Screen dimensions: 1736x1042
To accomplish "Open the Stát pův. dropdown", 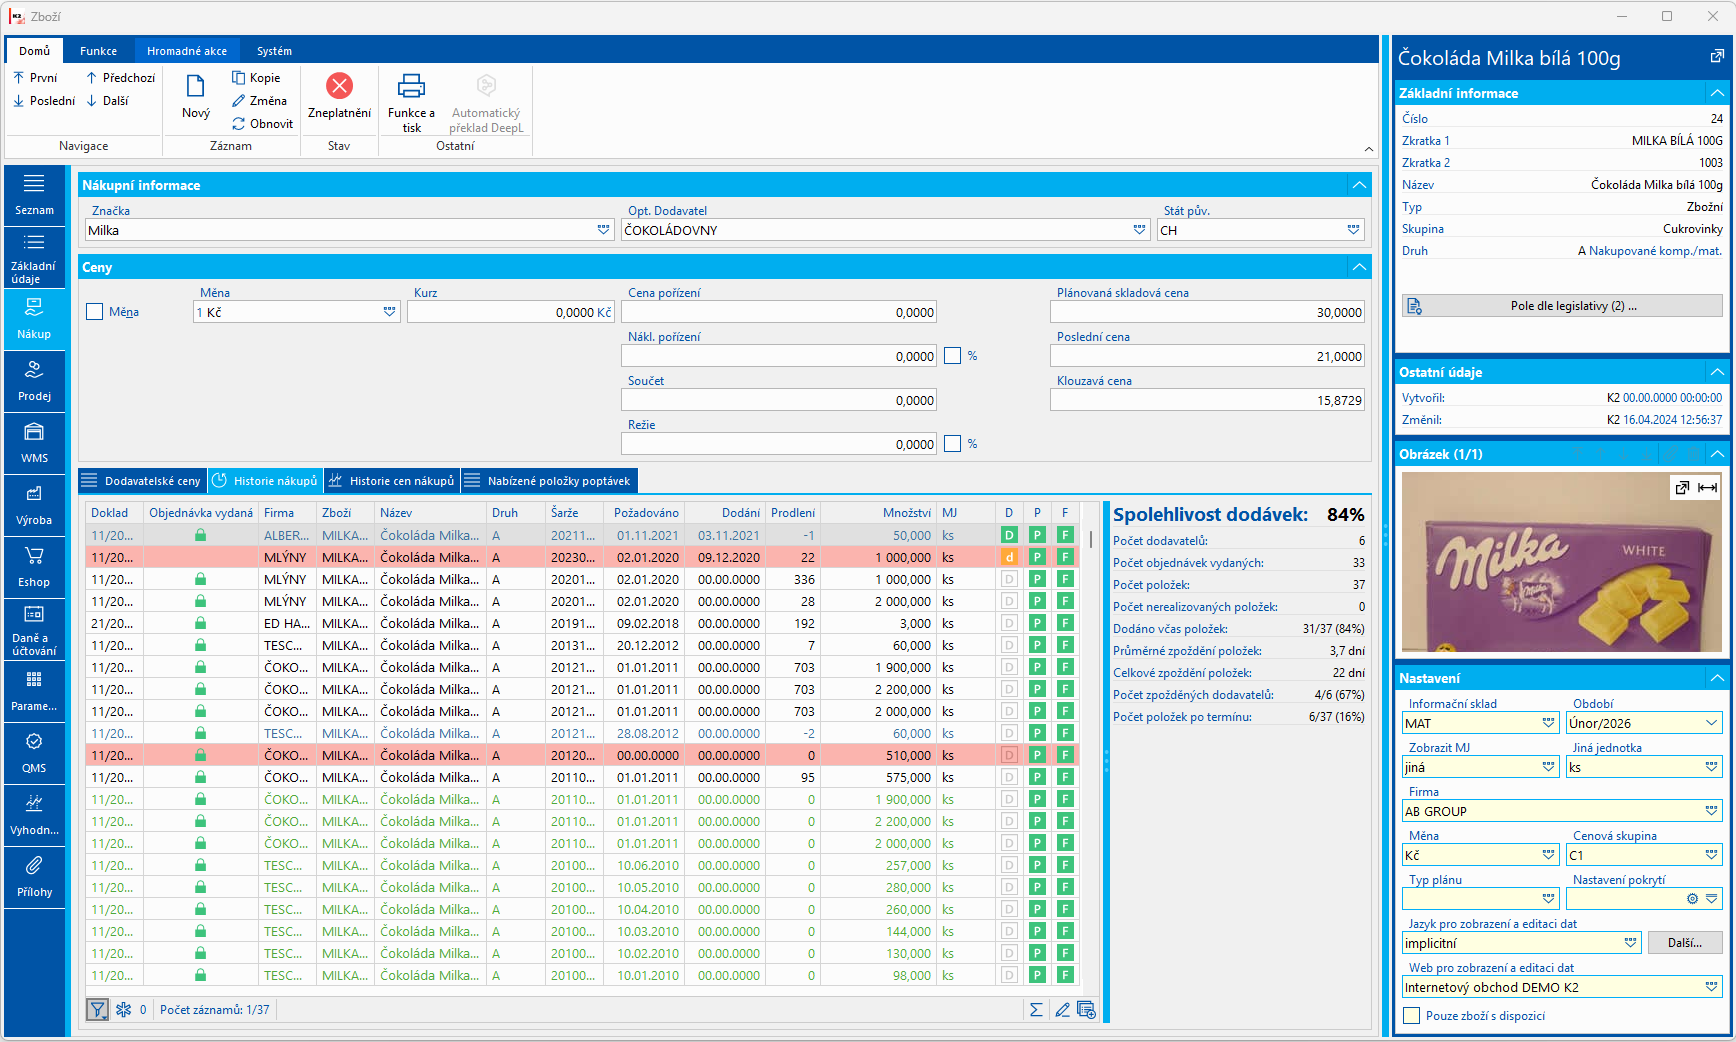I will (1354, 230).
